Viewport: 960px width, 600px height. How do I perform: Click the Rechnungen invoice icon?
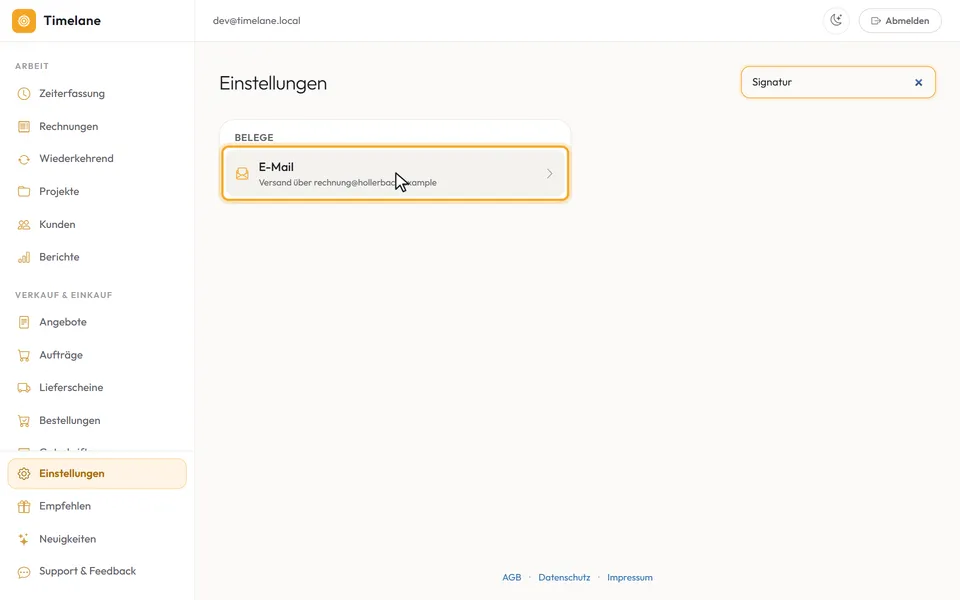24,126
